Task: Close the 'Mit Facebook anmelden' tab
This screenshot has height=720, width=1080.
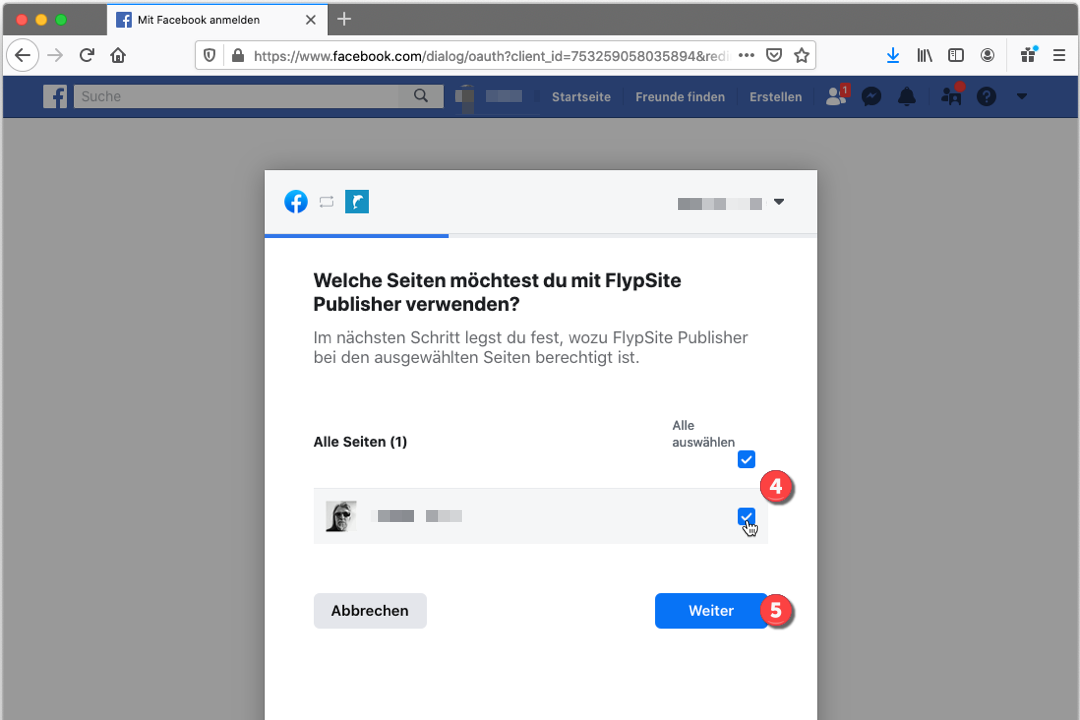Action: click(x=311, y=20)
